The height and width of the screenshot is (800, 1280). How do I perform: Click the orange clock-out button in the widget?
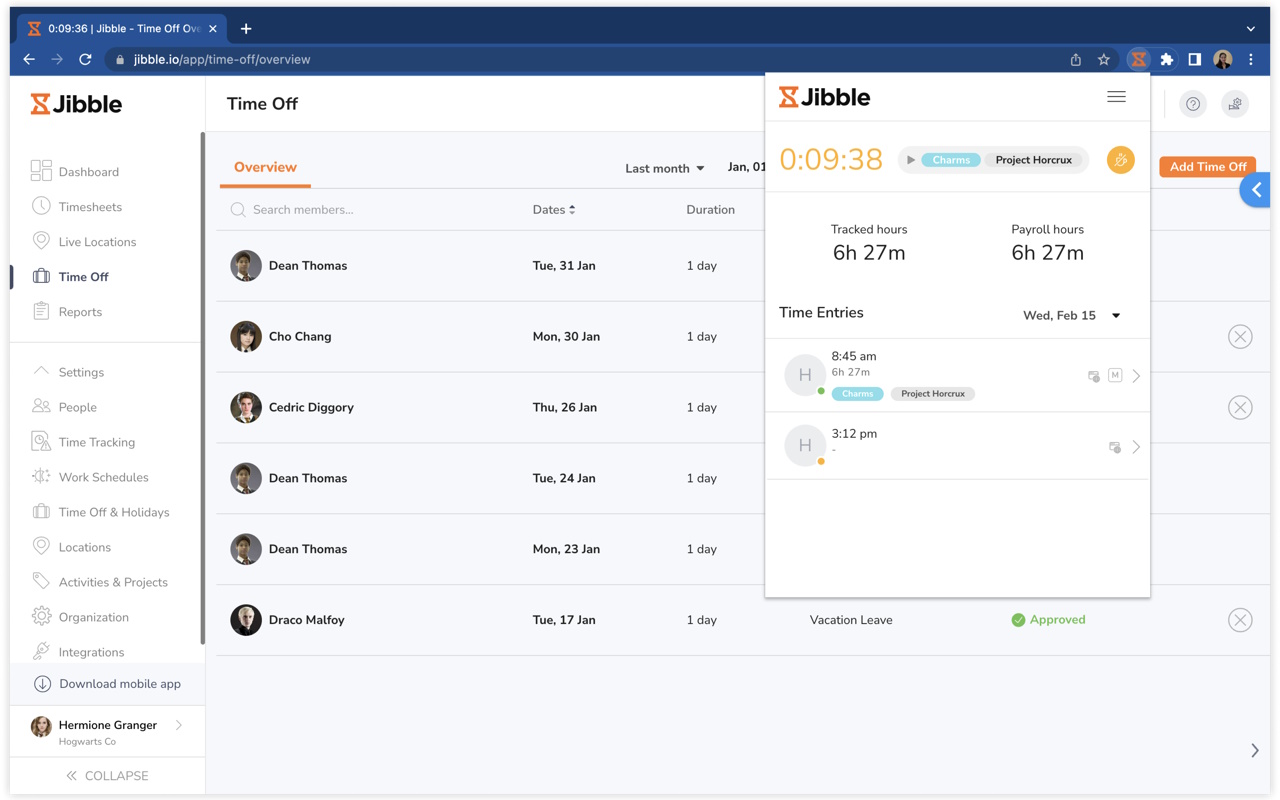(1120, 159)
